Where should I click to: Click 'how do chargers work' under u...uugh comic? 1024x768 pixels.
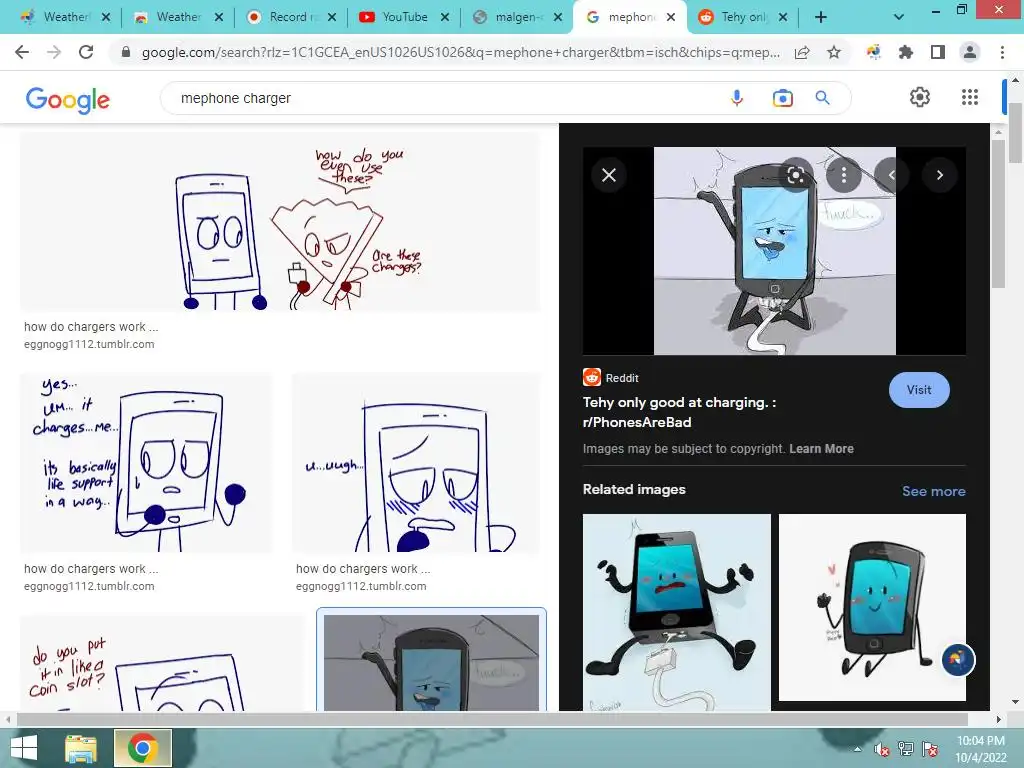[363, 569]
